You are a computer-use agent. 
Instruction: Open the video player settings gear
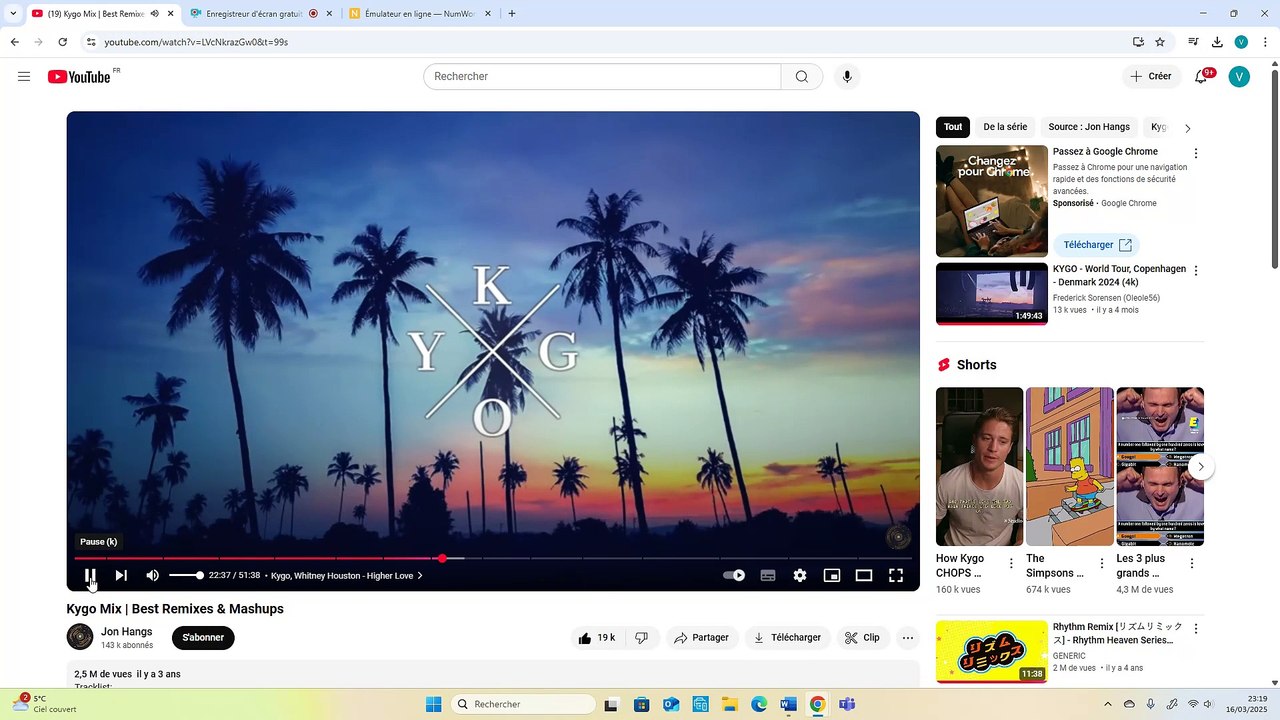coord(800,576)
